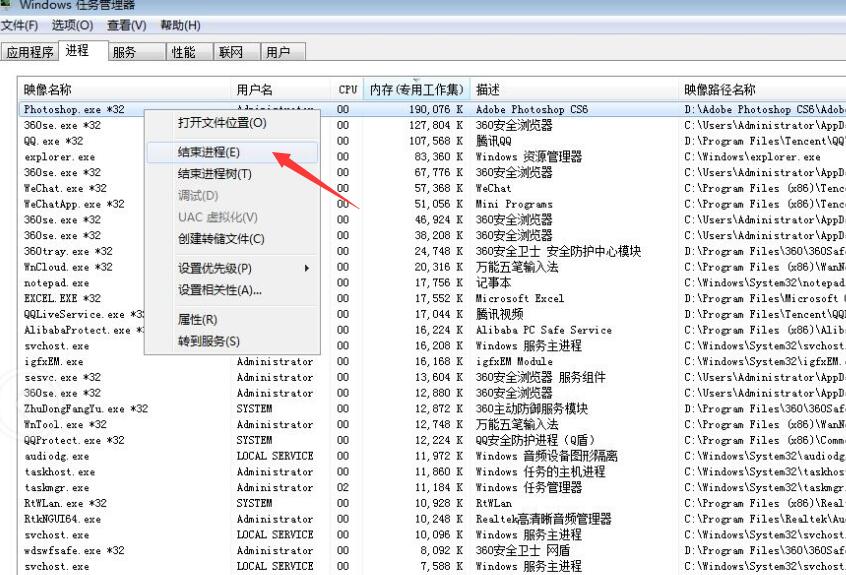Select the ZhuDongFangYu.exe *32 process
The width and height of the screenshot is (846, 575).
tap(86, 409)
